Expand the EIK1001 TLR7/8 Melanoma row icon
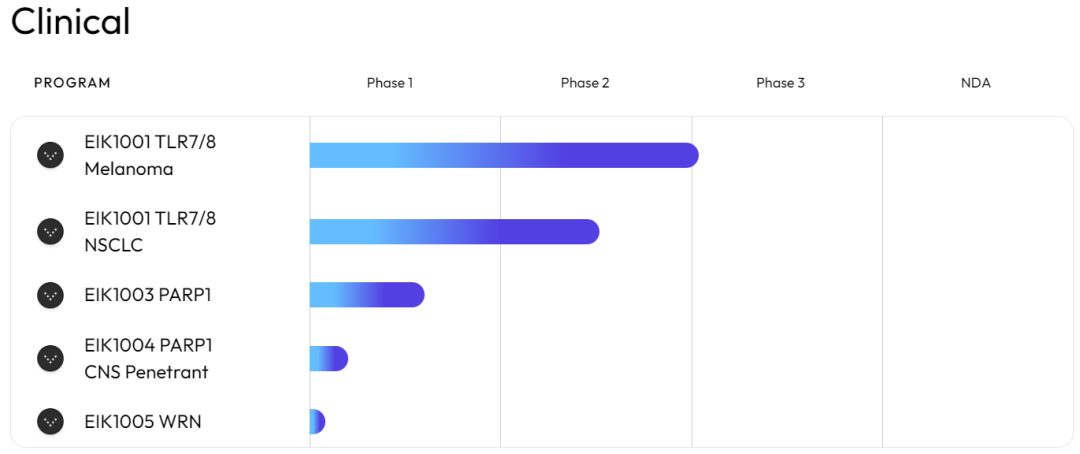The width and height of the screenshot is (1080, 454). (x=50, y=155)
